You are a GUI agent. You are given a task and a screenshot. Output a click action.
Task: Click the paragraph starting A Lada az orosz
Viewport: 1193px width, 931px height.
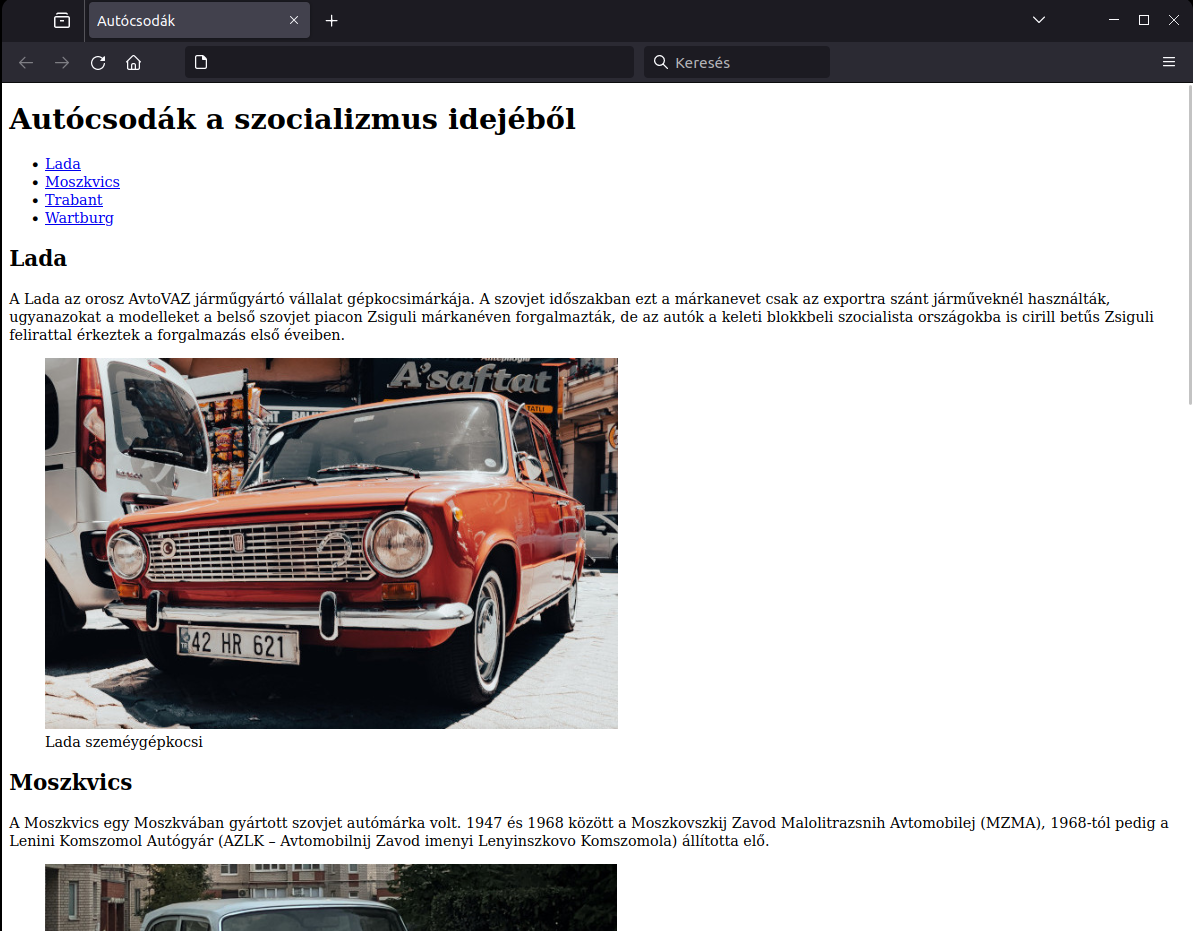[581, 316]
